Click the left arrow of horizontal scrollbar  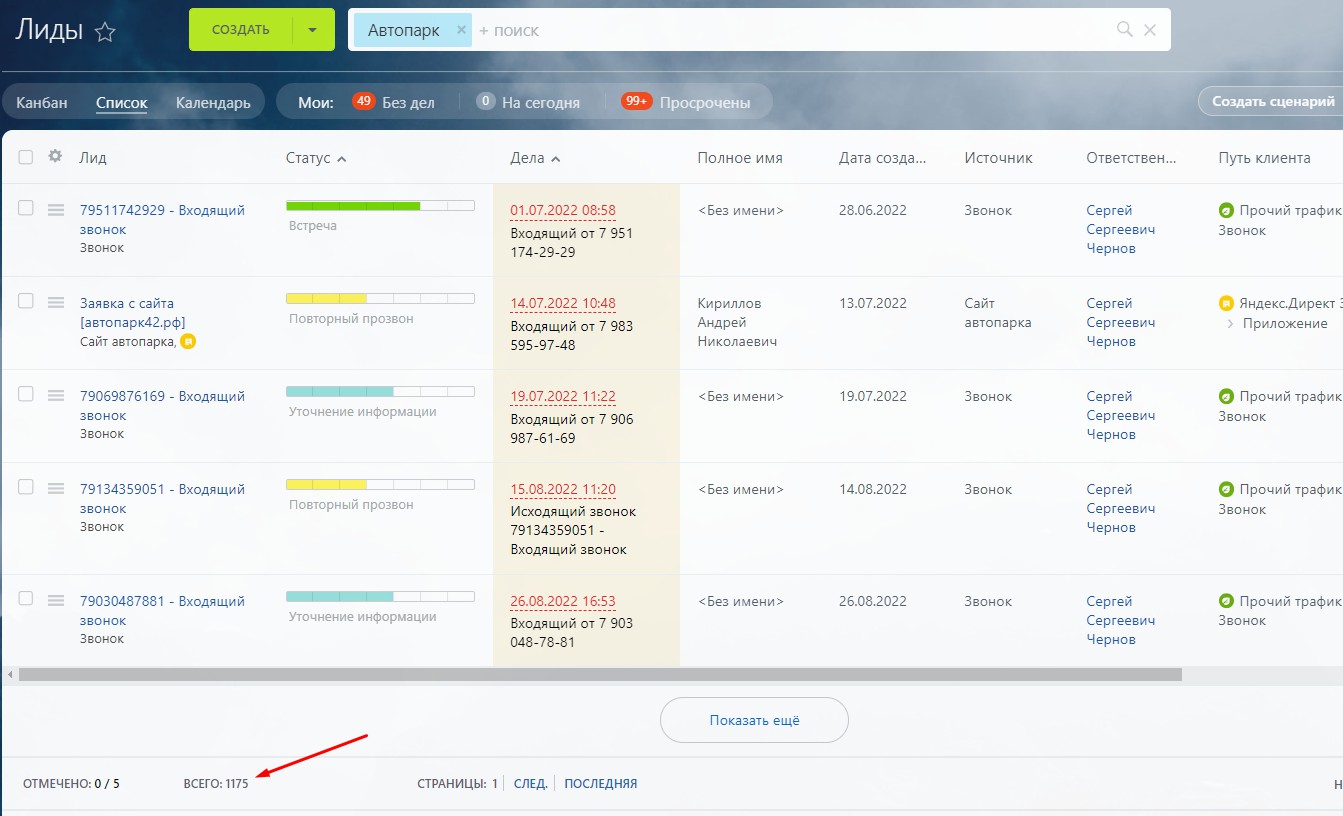click(10, 675)
